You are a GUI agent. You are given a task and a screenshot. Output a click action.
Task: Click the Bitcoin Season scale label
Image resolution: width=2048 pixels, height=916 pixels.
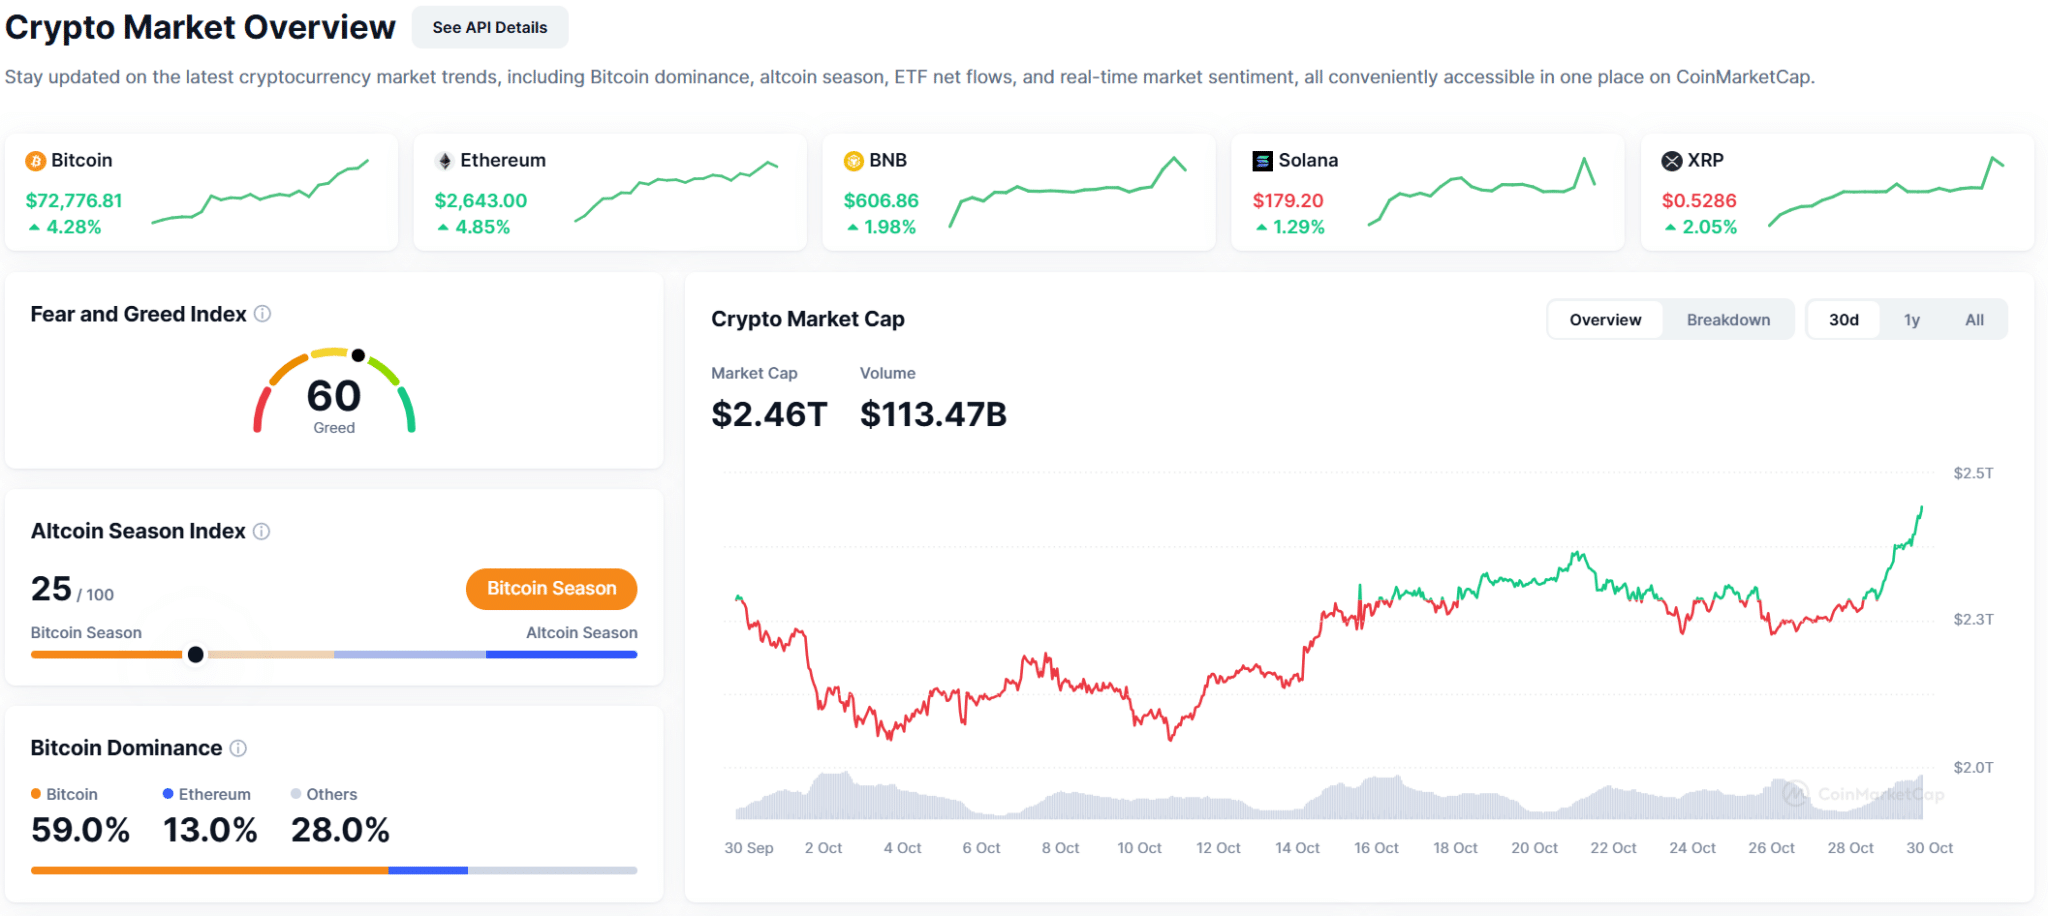86,633
